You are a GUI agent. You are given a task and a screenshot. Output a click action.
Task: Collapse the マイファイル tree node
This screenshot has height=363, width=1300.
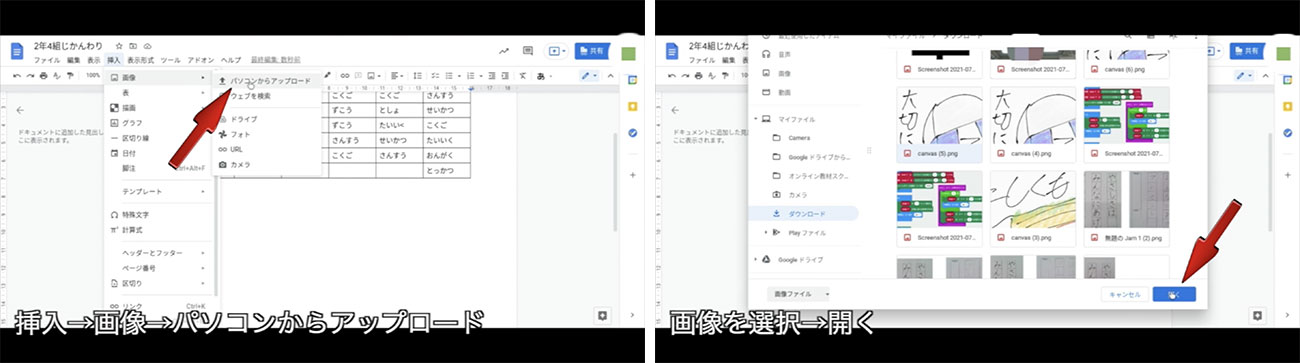(756, 119)
